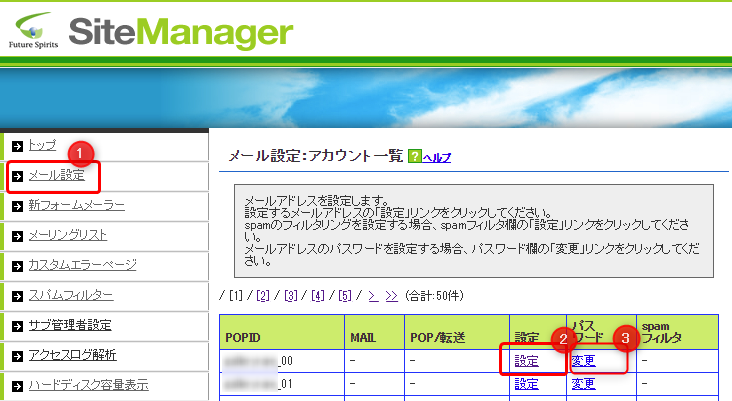The height and width of the screenshot is (401, 732).
Task: Click 変更 password link for account _00
Action: [x=584, y=361]
